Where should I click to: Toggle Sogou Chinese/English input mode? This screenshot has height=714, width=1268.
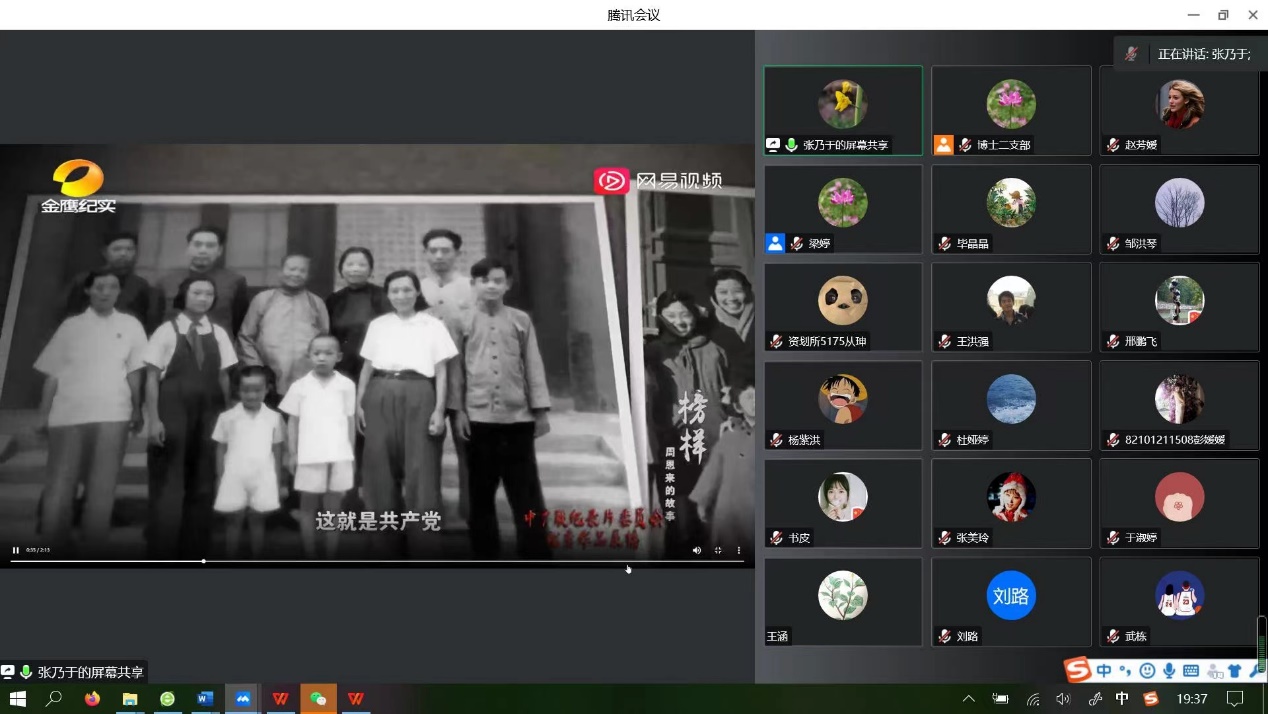click(1104, 670)
